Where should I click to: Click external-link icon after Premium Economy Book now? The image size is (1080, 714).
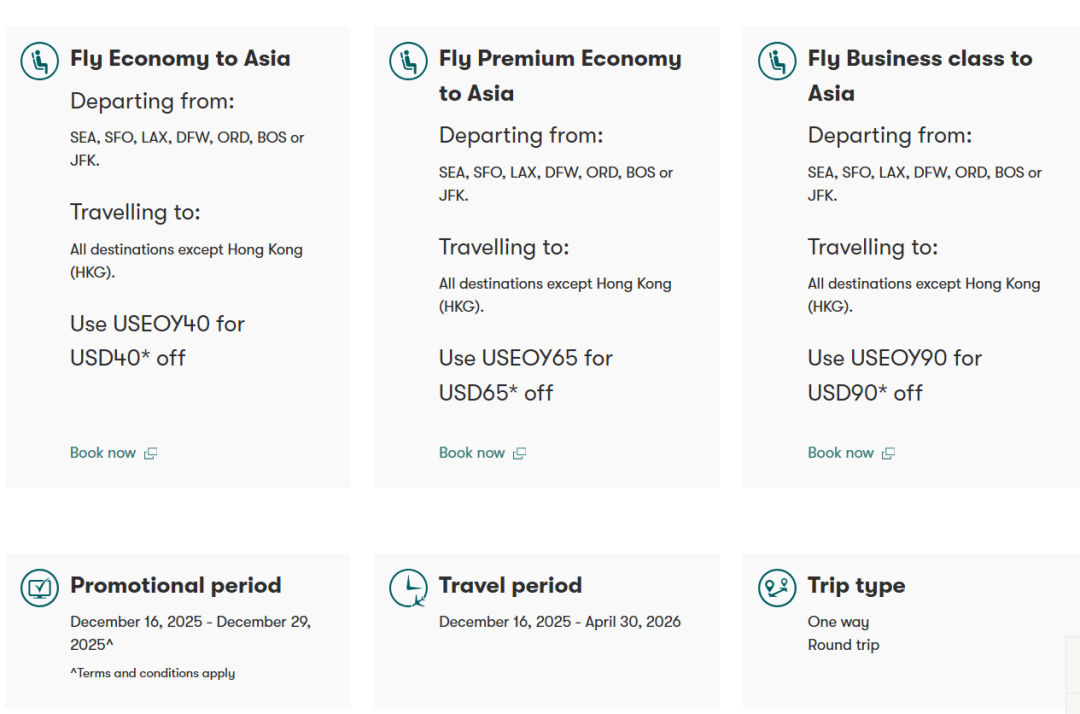(x=519, y=453)
